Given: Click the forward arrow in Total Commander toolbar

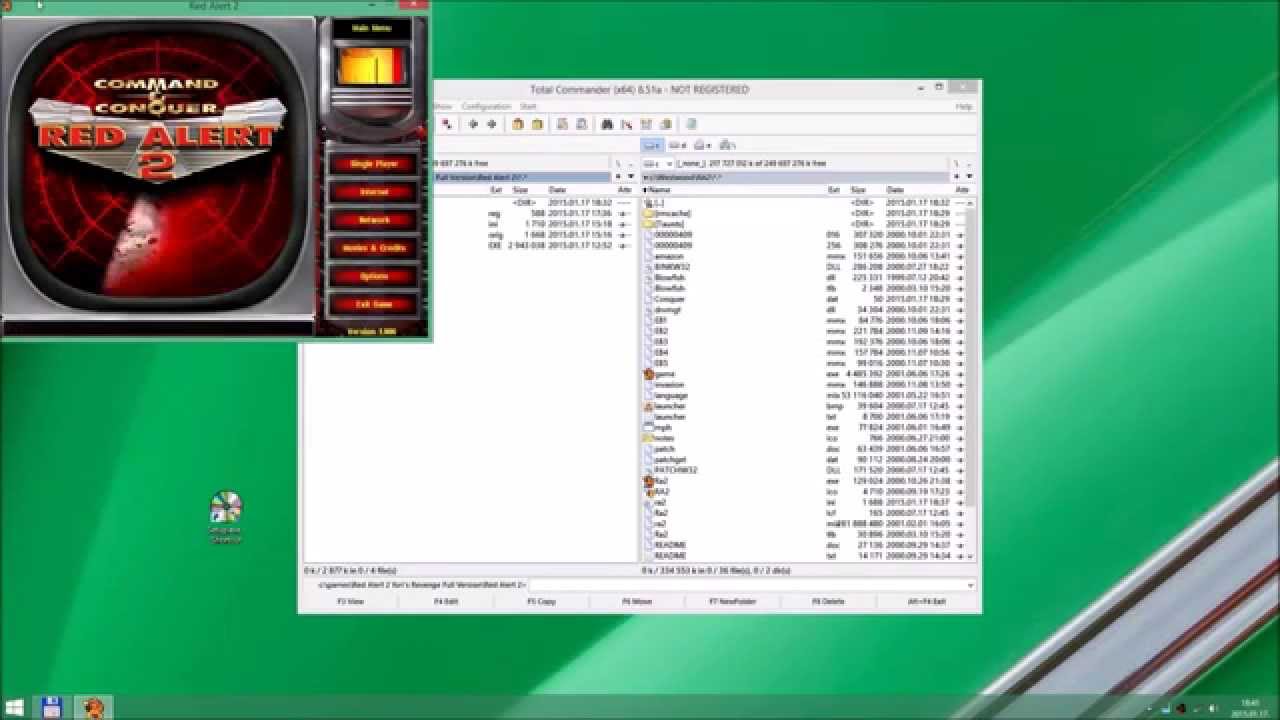Looking at the screenshot, I should [491, 124].
